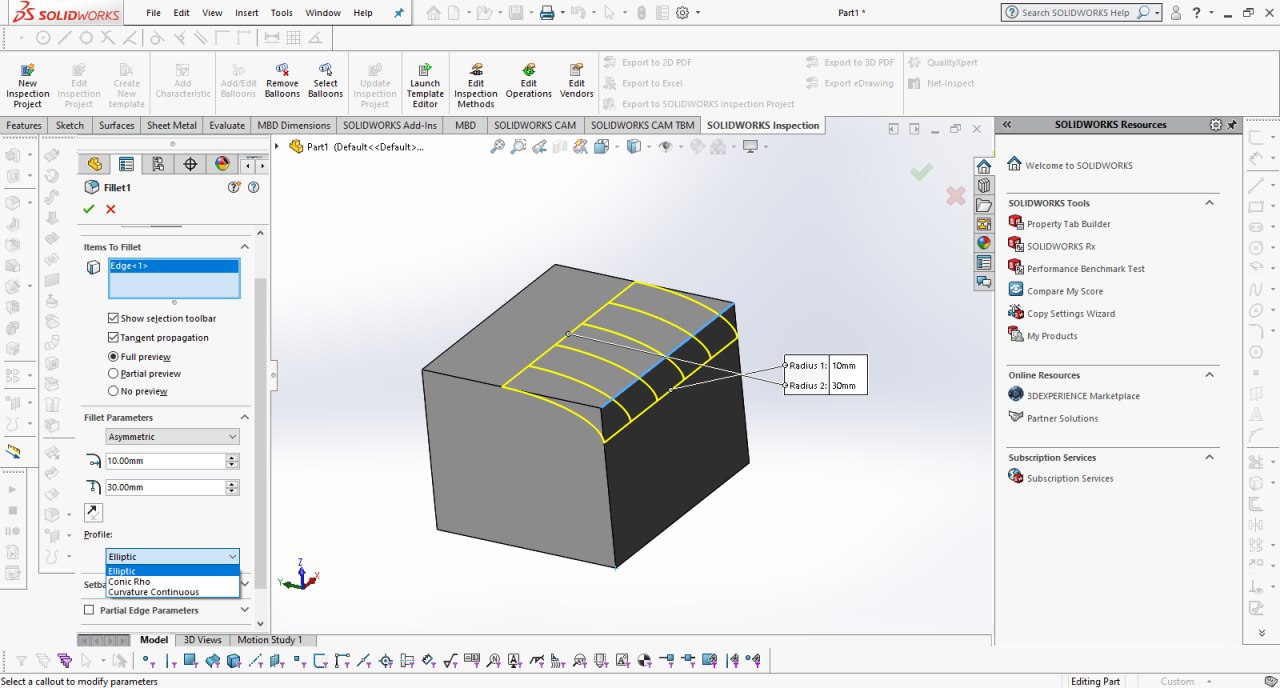Select Partial preview radio button
Viewport: 1280px width, 688px height.
tap(113, 374)
